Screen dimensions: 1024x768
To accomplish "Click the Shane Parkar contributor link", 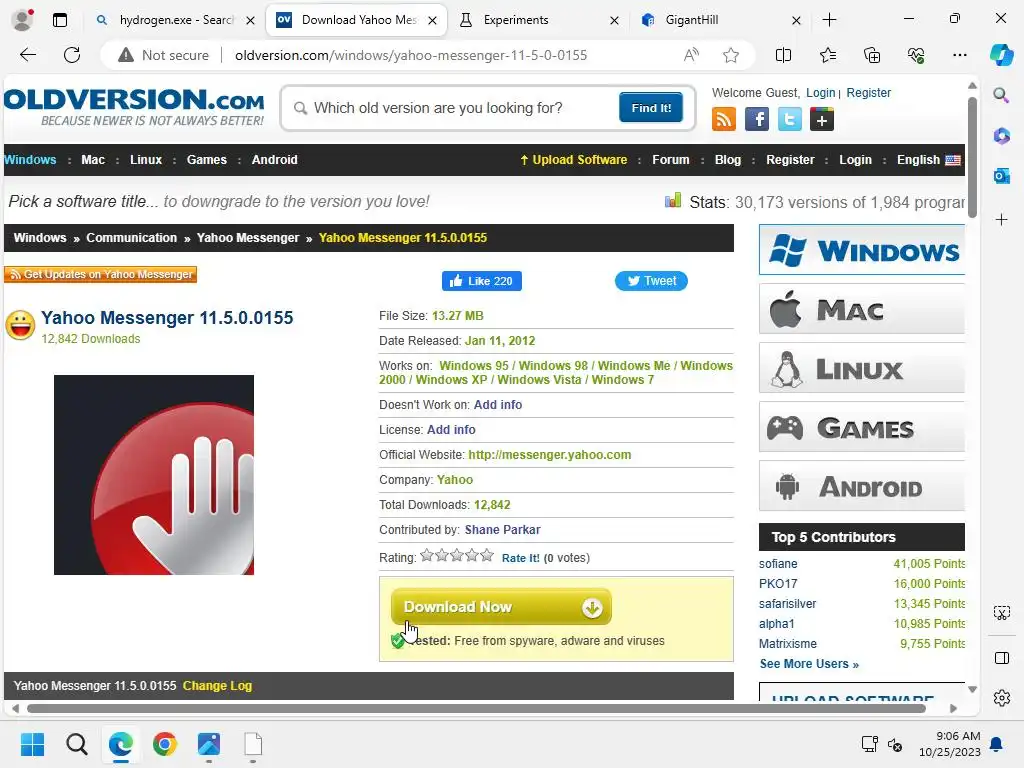I will pos(502,530).
